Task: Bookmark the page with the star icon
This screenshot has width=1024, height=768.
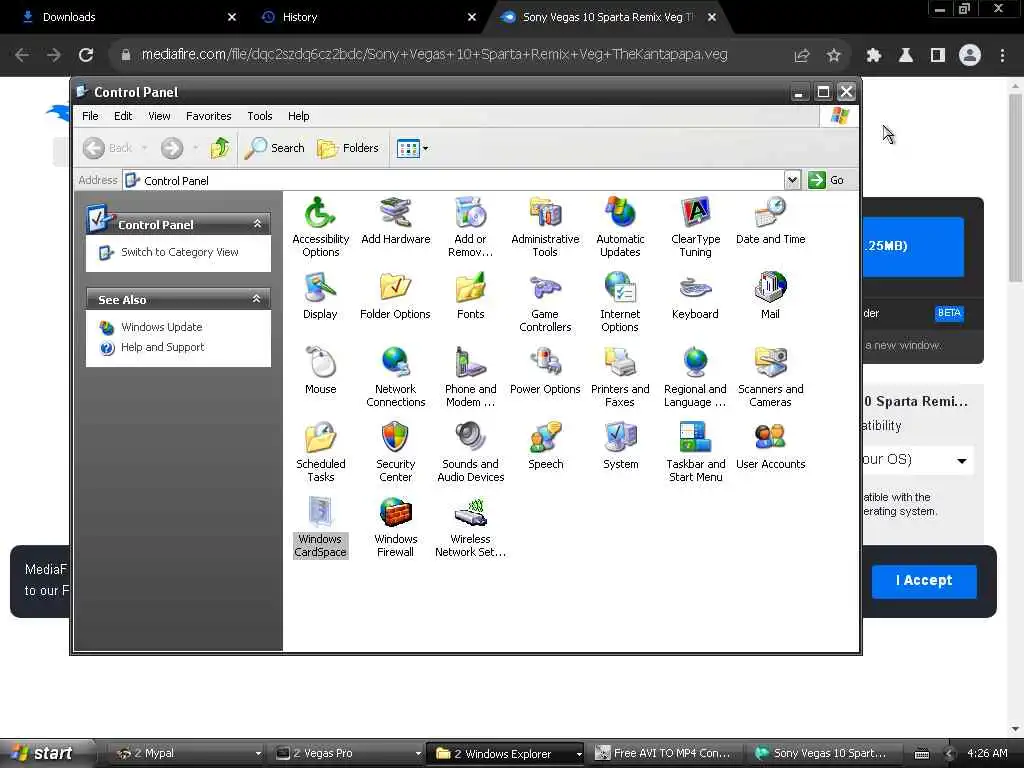Action: (833, 56)
